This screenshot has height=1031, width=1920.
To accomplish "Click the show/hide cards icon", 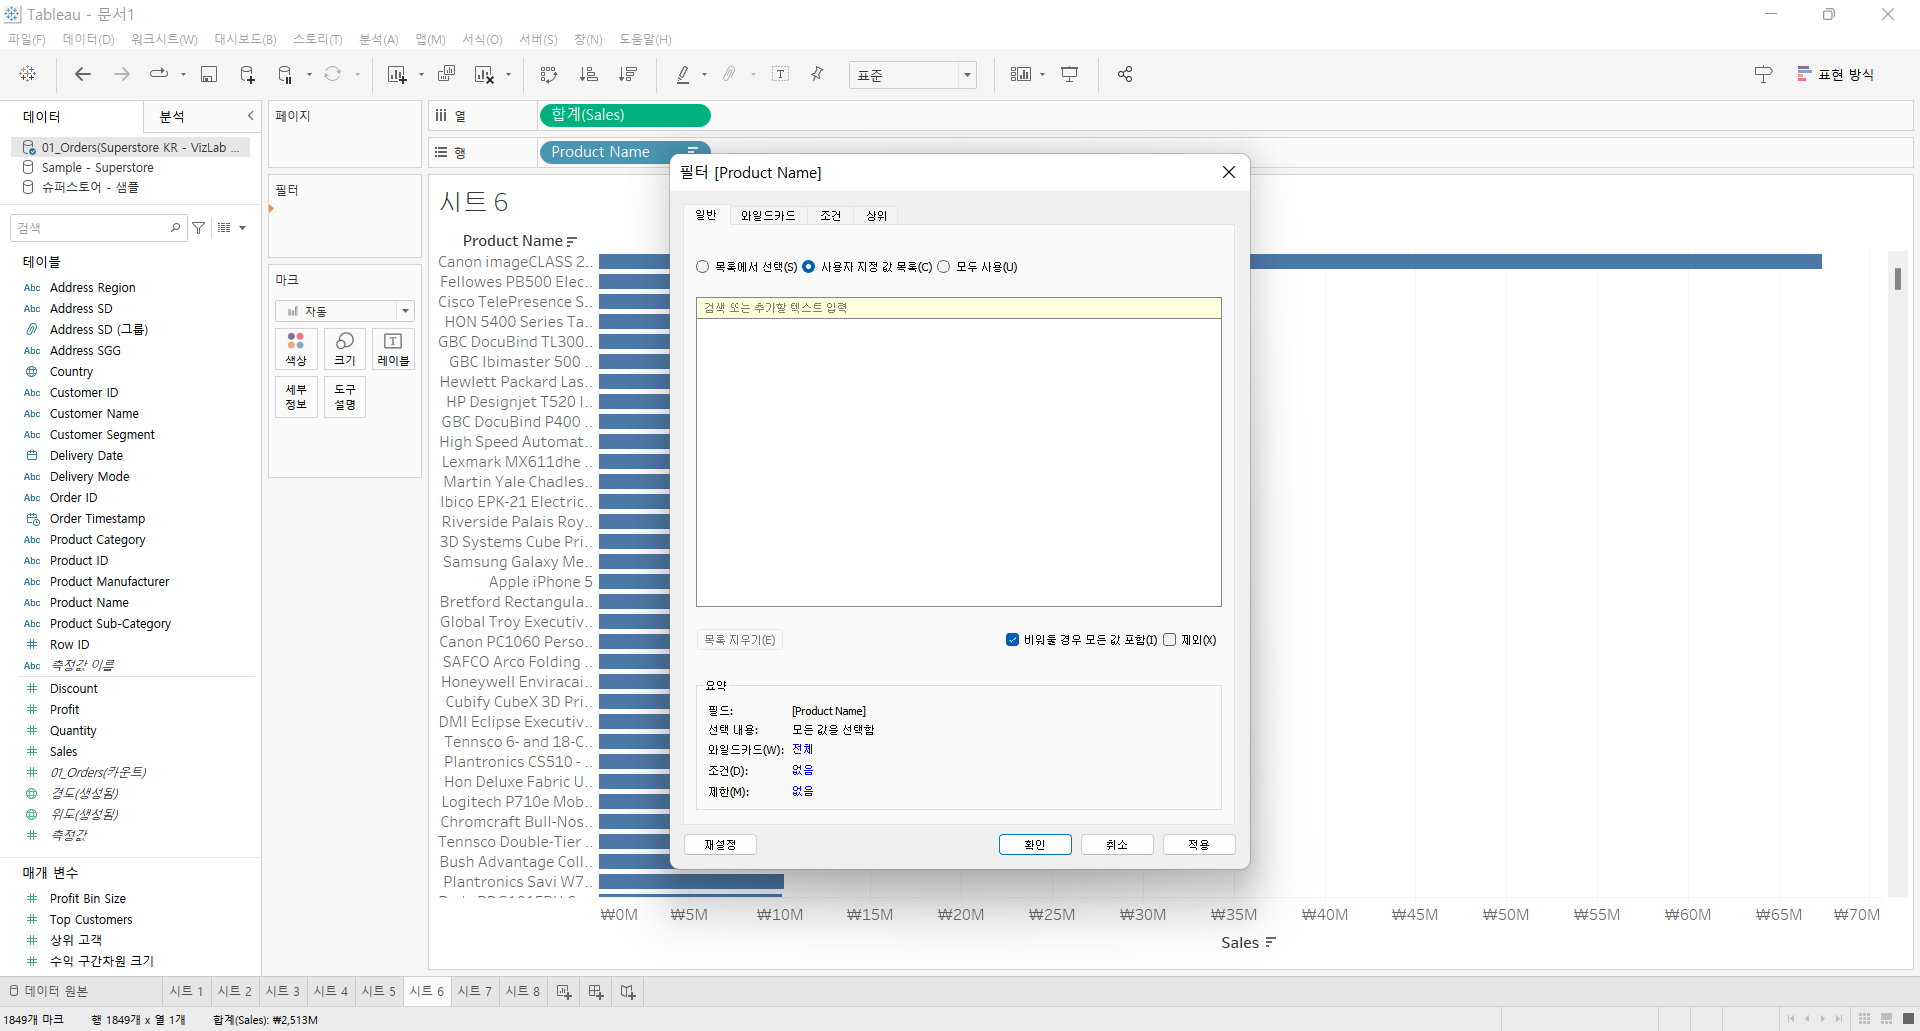I will click(x=1020, y=74).
